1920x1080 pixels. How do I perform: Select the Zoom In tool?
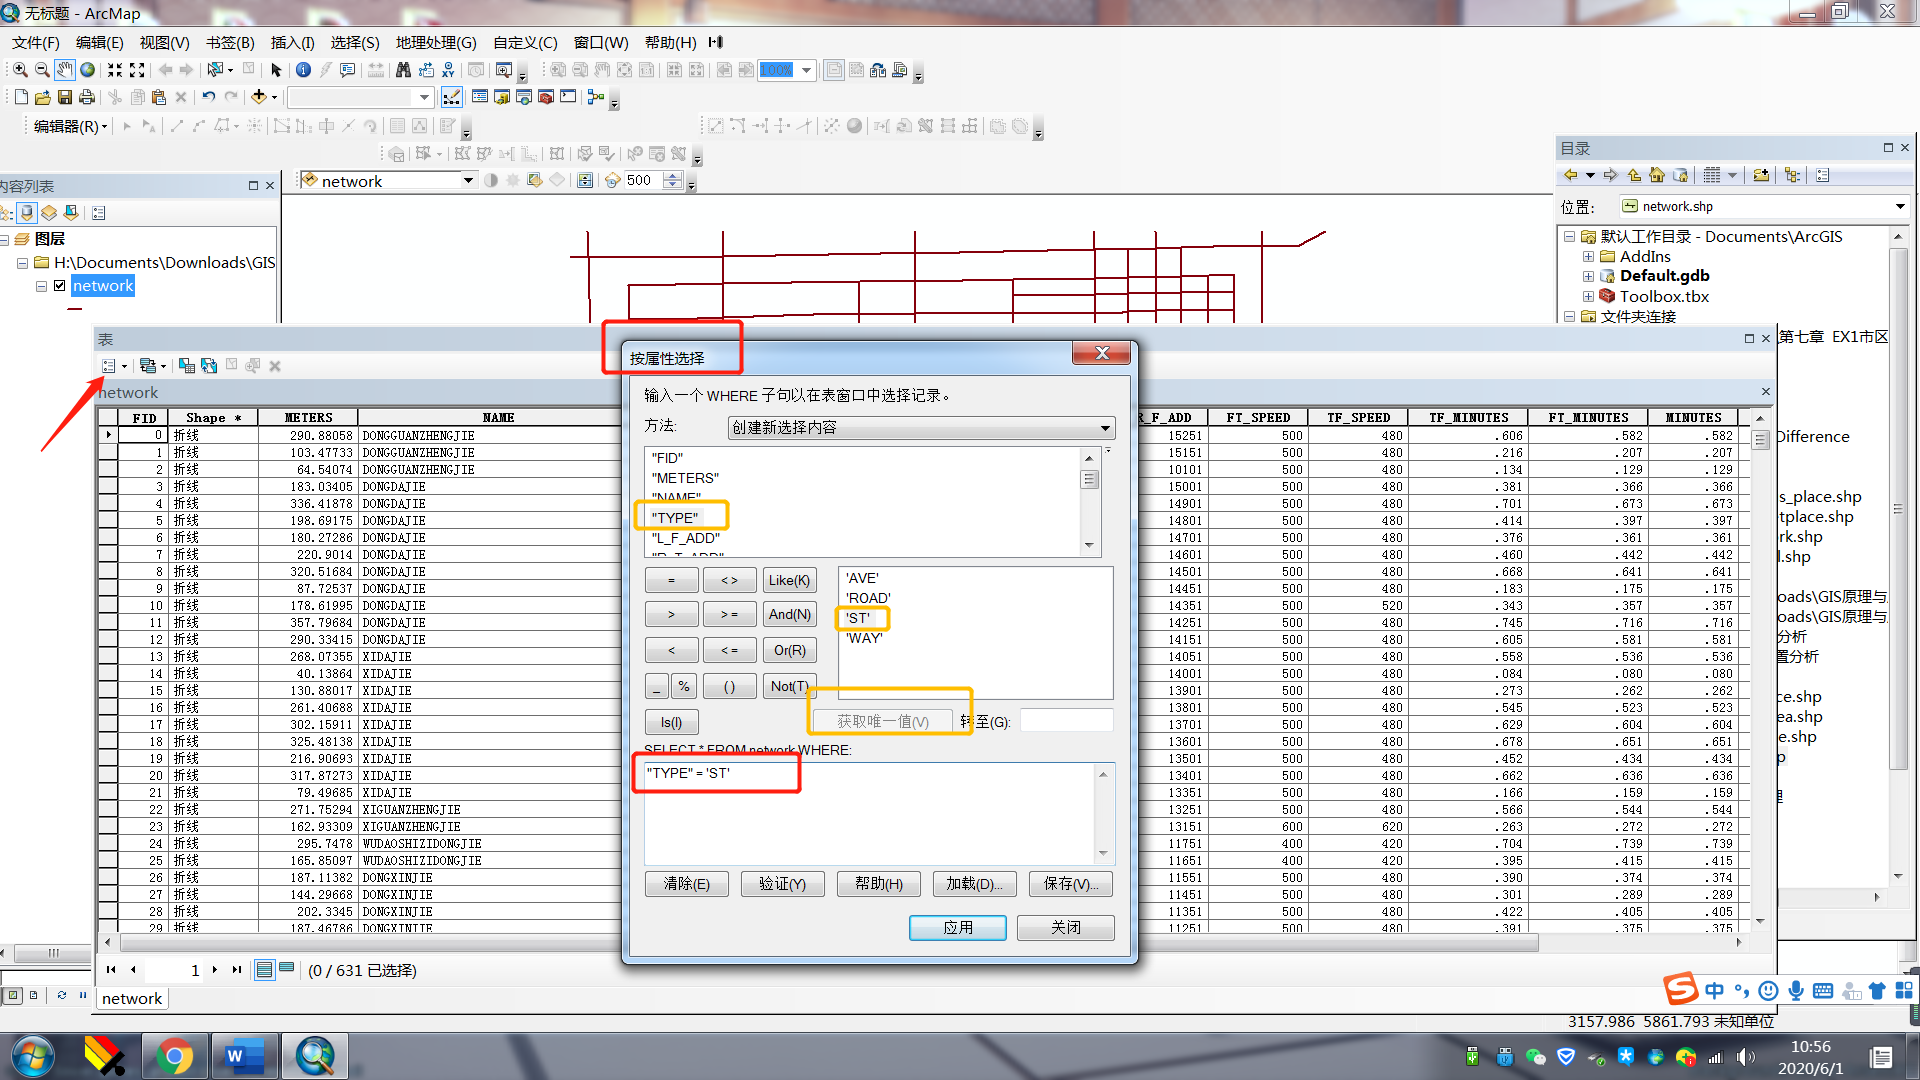point(20,70)
